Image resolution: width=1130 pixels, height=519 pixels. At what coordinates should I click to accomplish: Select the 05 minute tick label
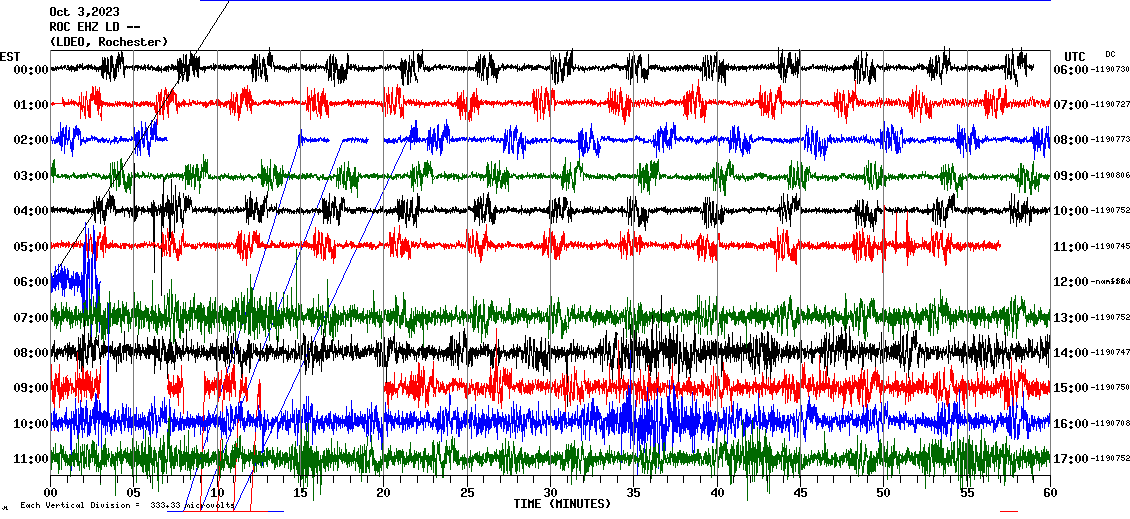click(133, 493)
